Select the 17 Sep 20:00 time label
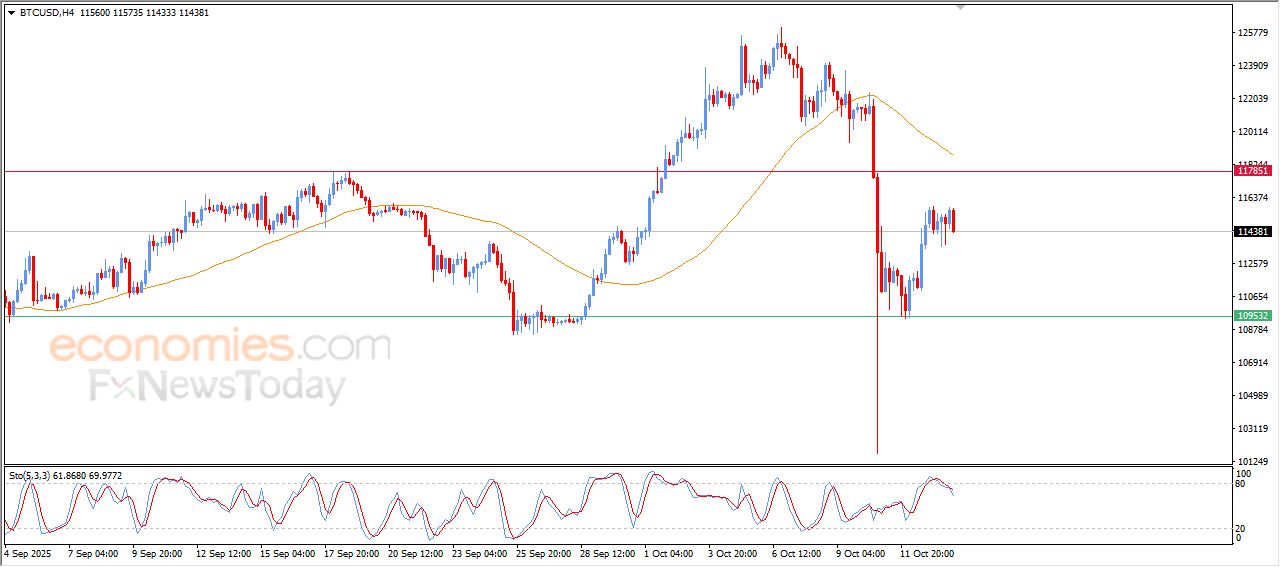1280x567 pixels. tap(348, 553)
